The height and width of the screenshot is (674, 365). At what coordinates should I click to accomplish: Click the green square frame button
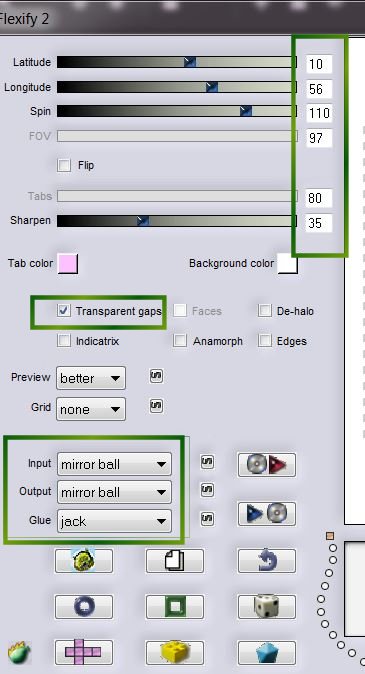pos(175,607)
